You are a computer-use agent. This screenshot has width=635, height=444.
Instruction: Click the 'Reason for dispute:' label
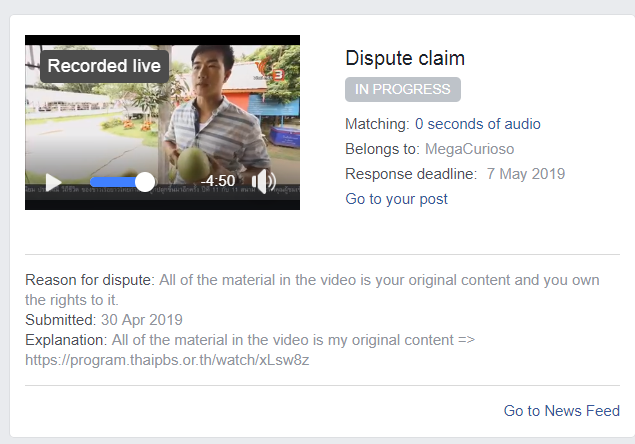[x=90, y=280]
